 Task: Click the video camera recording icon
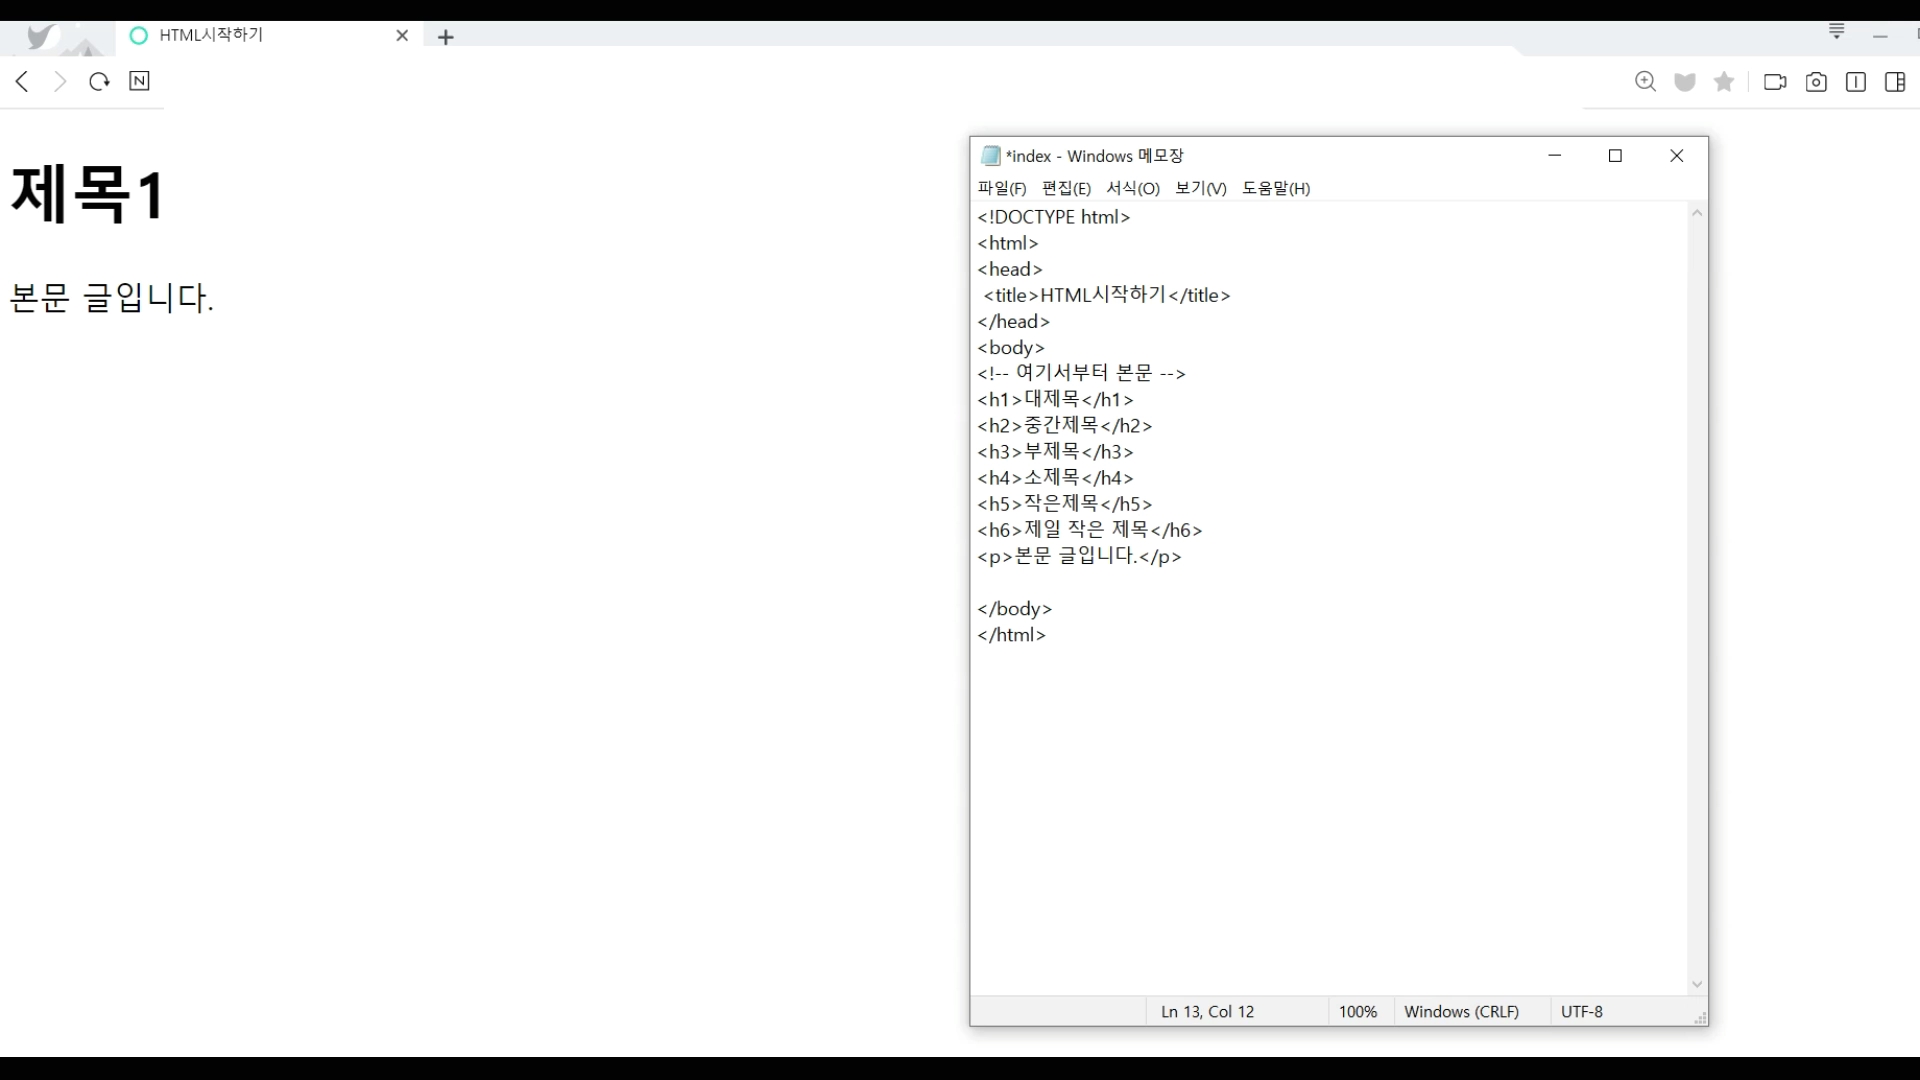tap(1775, 82)
